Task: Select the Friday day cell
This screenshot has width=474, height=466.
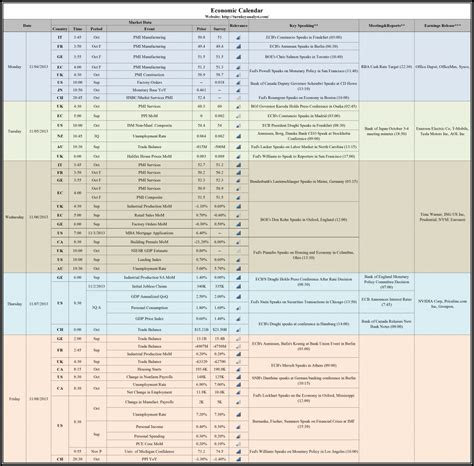Action: (x=15, y=399)
